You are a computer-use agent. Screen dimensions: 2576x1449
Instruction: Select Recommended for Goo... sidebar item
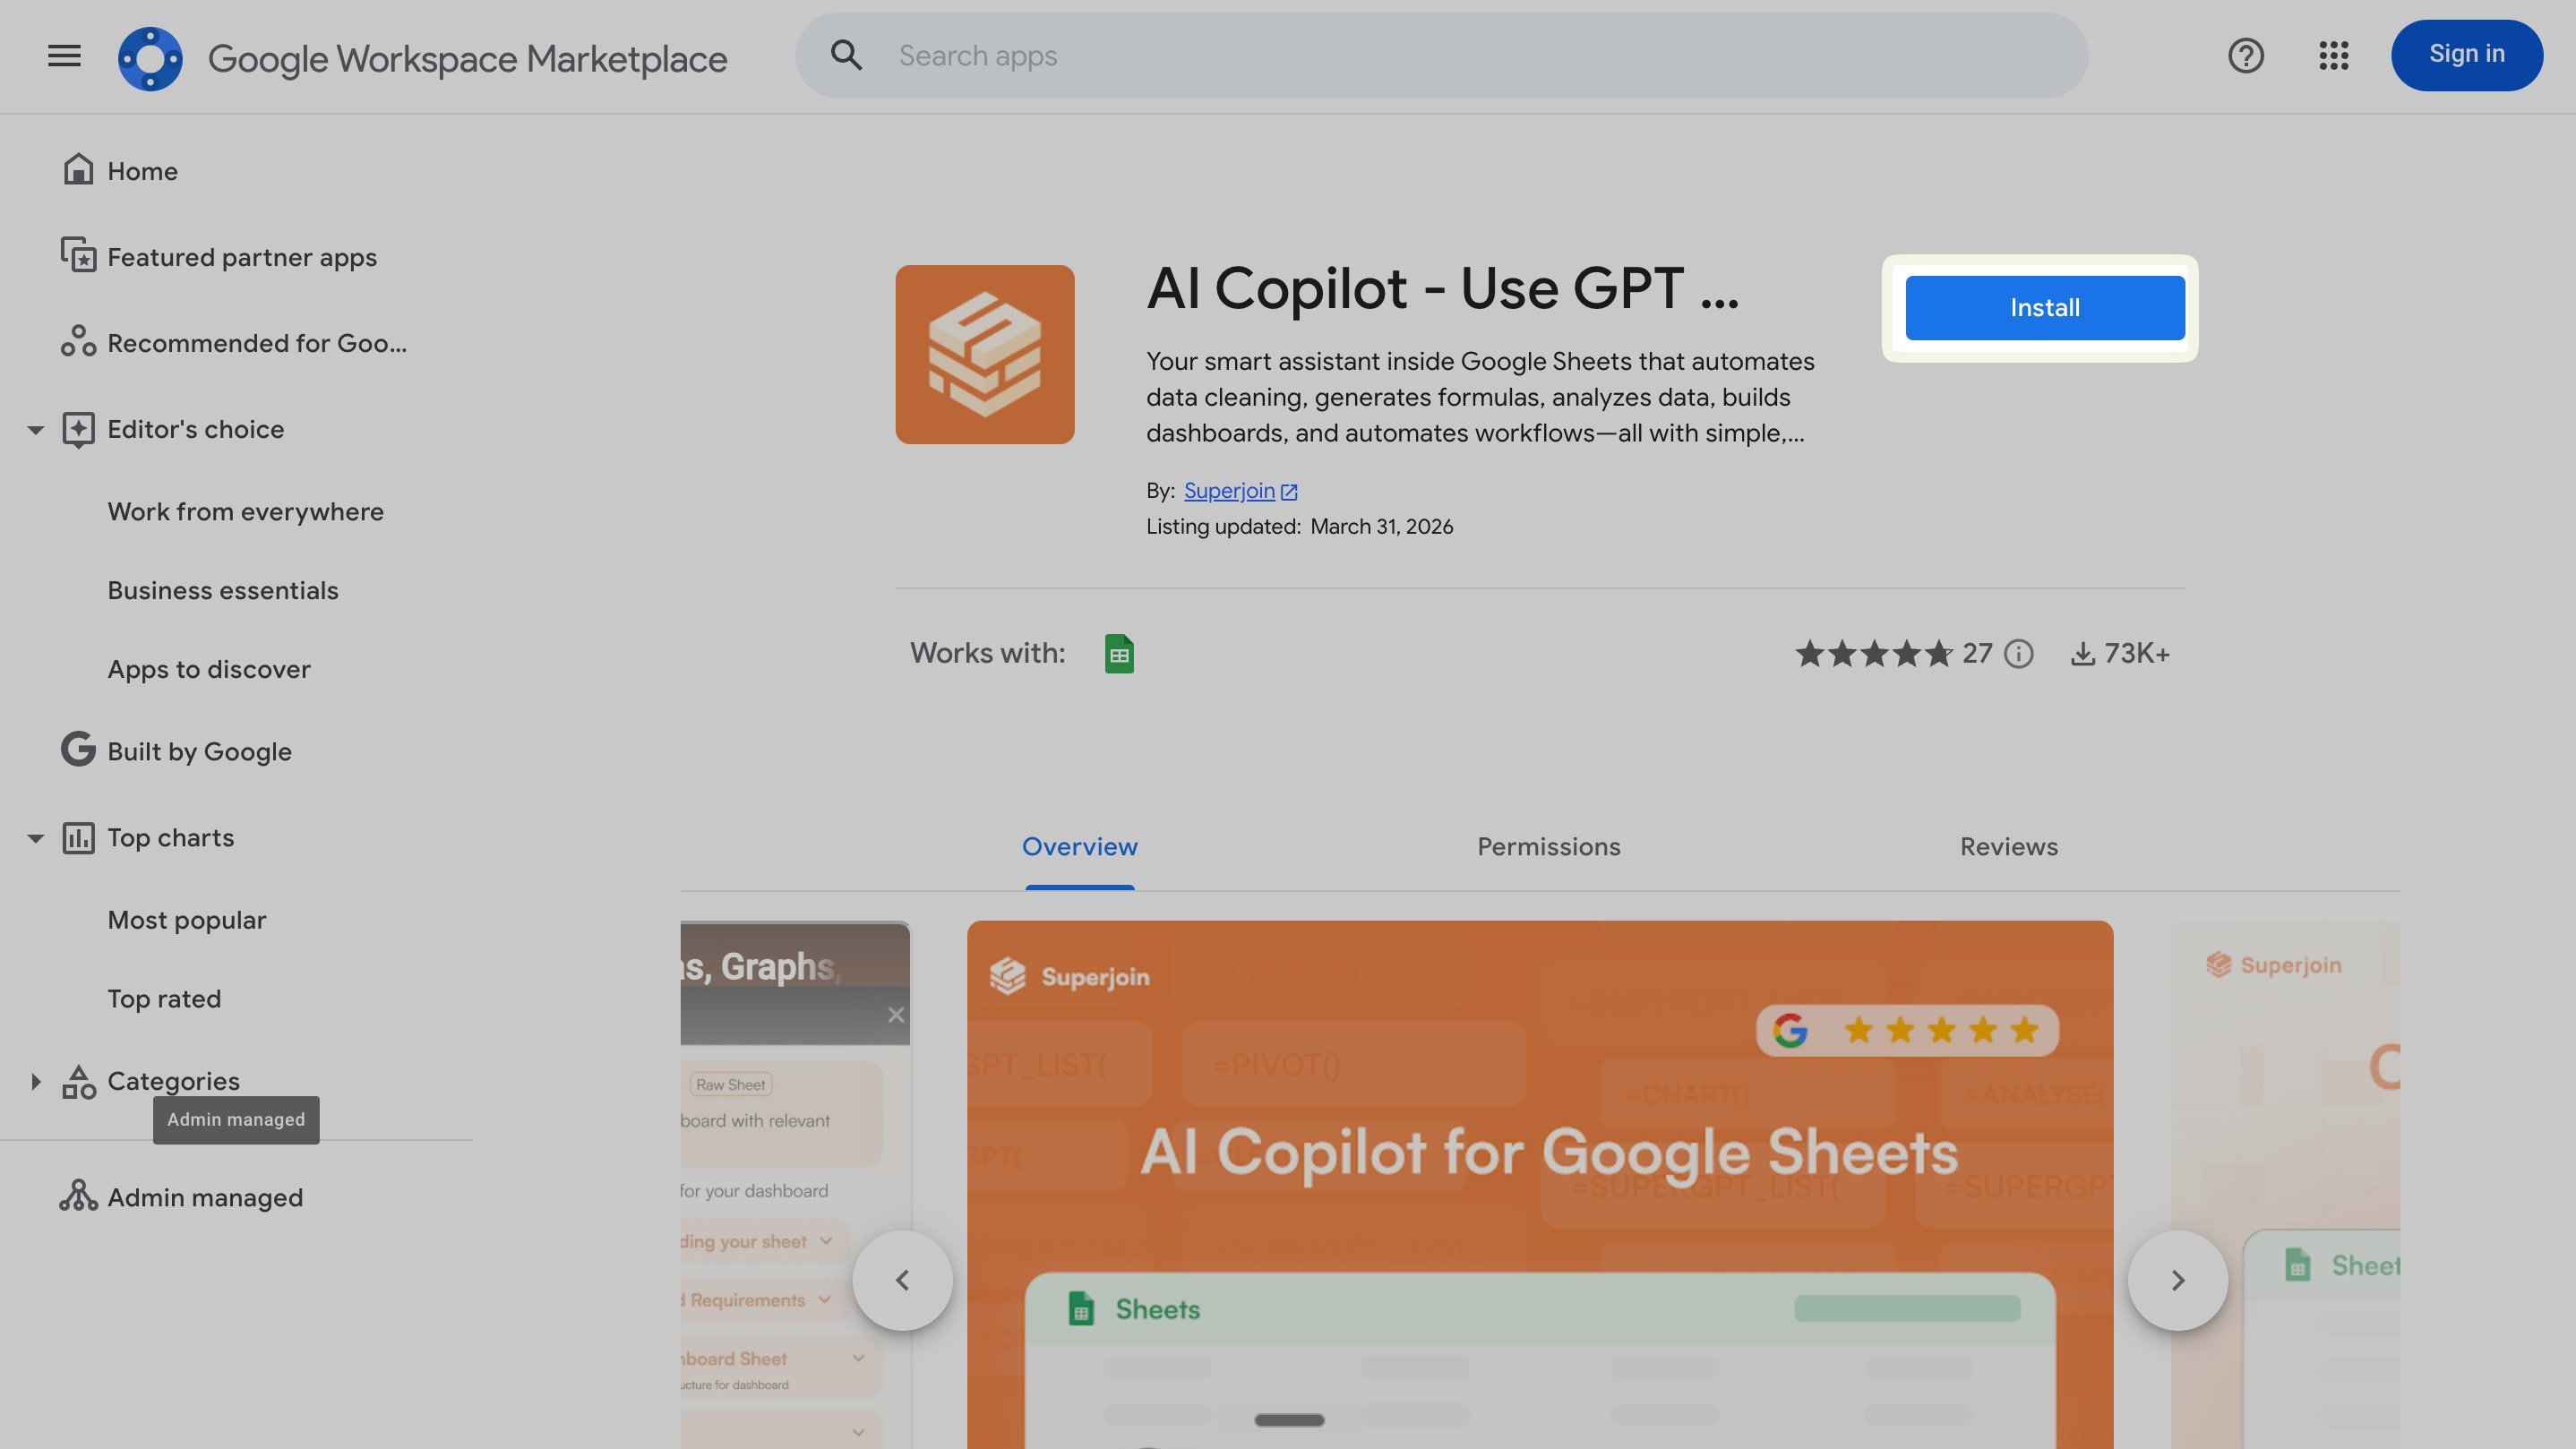coord(257,343)
